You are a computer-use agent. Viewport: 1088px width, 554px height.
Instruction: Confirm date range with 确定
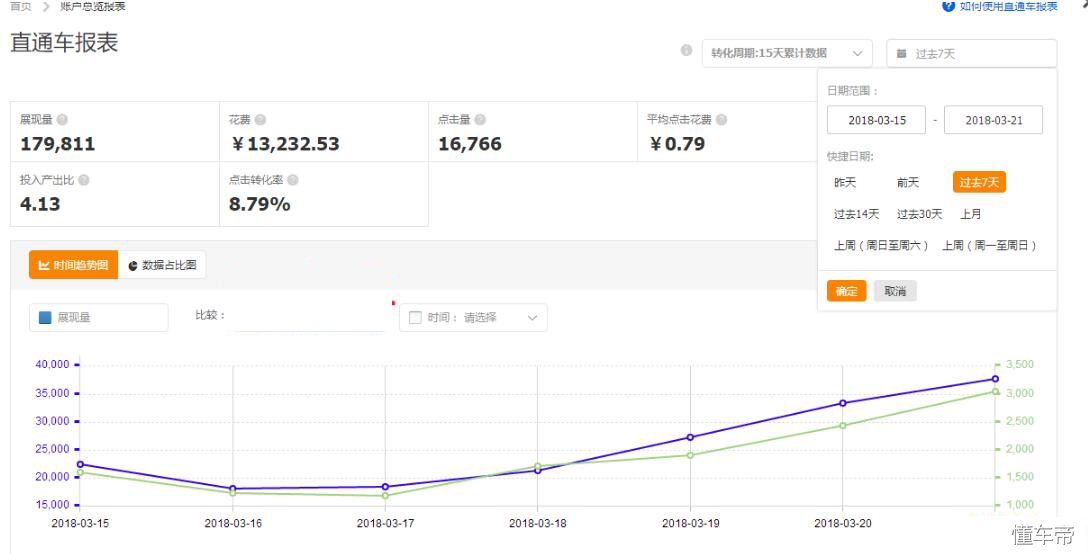(x=847, y=291)
